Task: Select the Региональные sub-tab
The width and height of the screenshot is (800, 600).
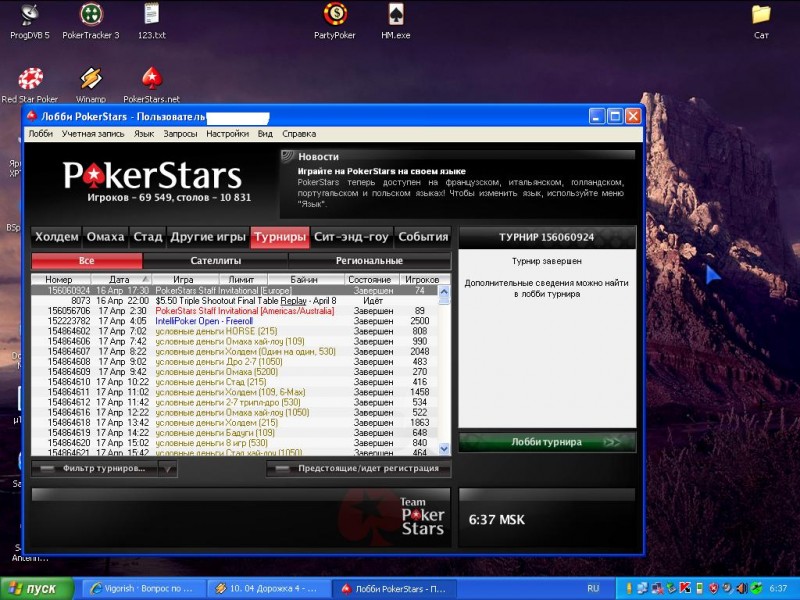Action: [369, 261]
